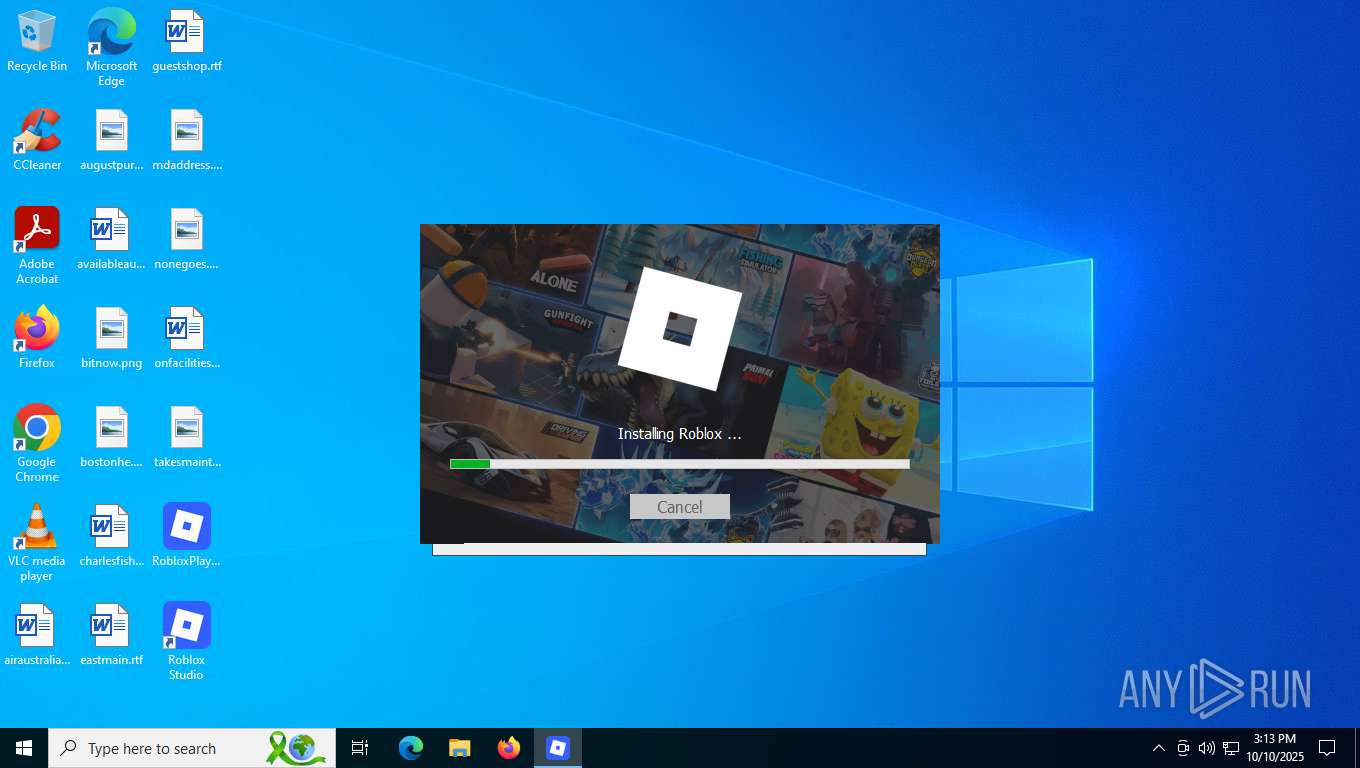This screenshot has width=1360, height=768.
Task: Click Roblox installer taskbar button
Action: click(558, 748)
